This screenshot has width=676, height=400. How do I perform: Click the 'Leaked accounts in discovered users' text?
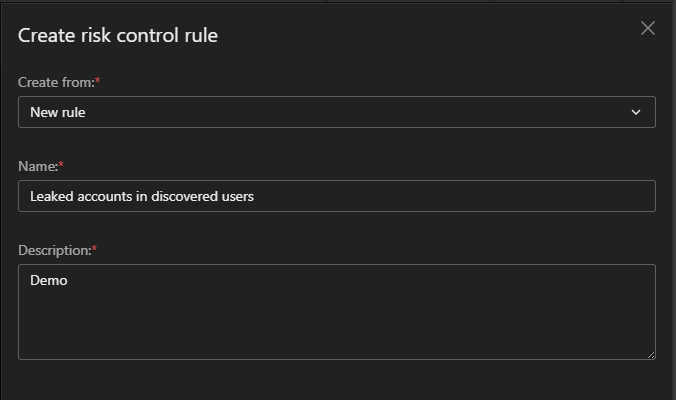(x=142, y=196)
